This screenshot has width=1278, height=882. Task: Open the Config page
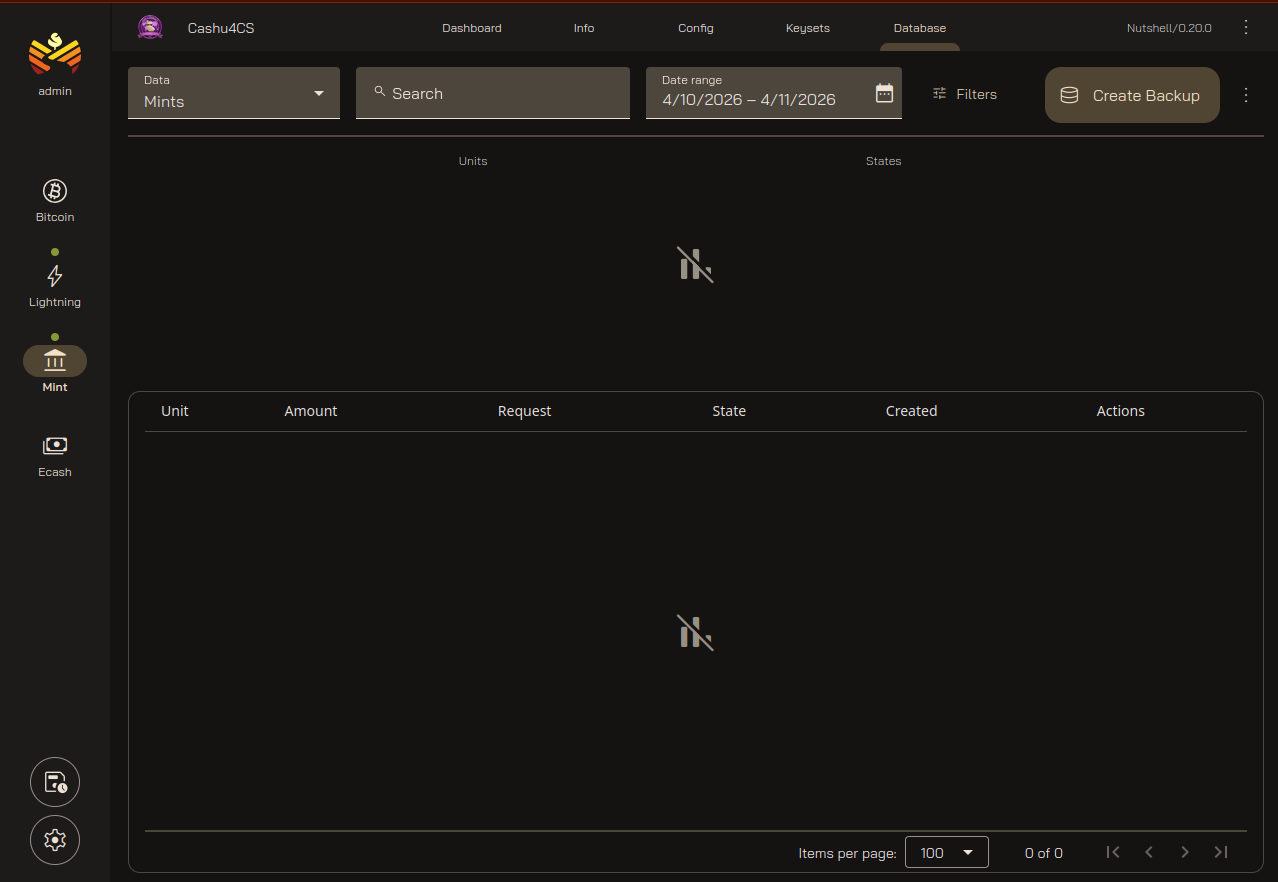click(x=695, y=28)
